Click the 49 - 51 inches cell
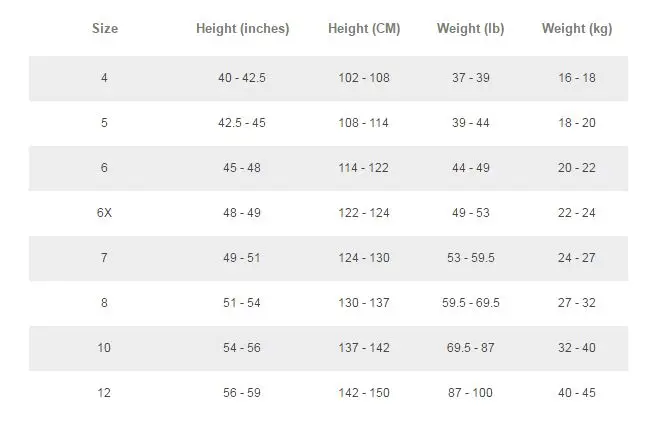 pyautogui.click(x=242, y=258)
